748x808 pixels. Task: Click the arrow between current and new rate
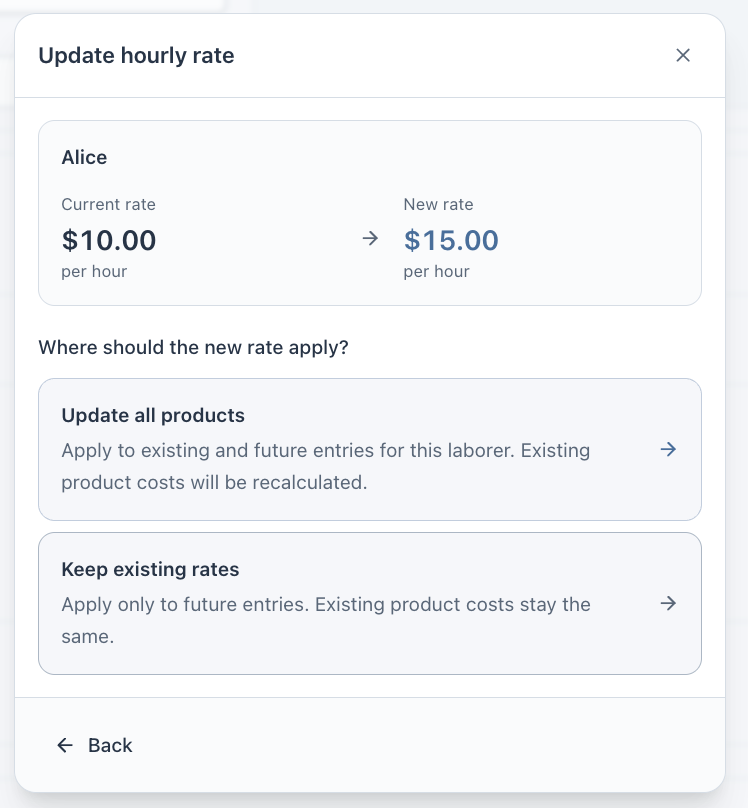click(370, 239)
